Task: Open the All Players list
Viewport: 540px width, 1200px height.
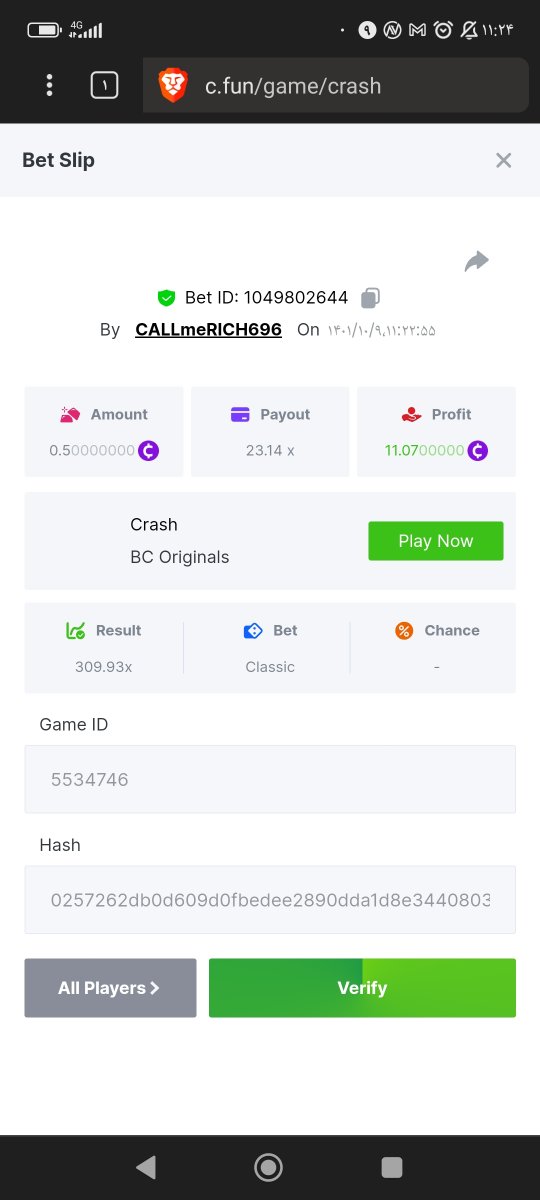Action: (x=110, y=988)
